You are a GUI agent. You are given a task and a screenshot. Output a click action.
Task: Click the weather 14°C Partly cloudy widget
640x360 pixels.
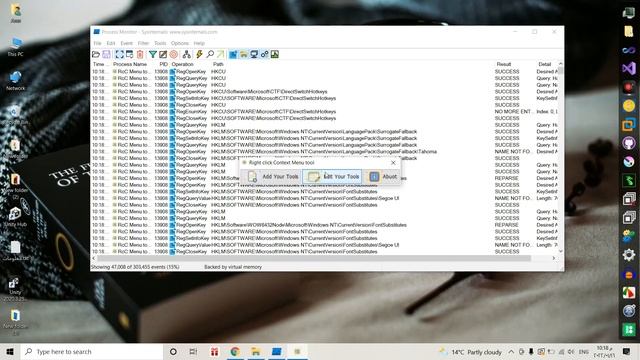(x=471, y=352)
